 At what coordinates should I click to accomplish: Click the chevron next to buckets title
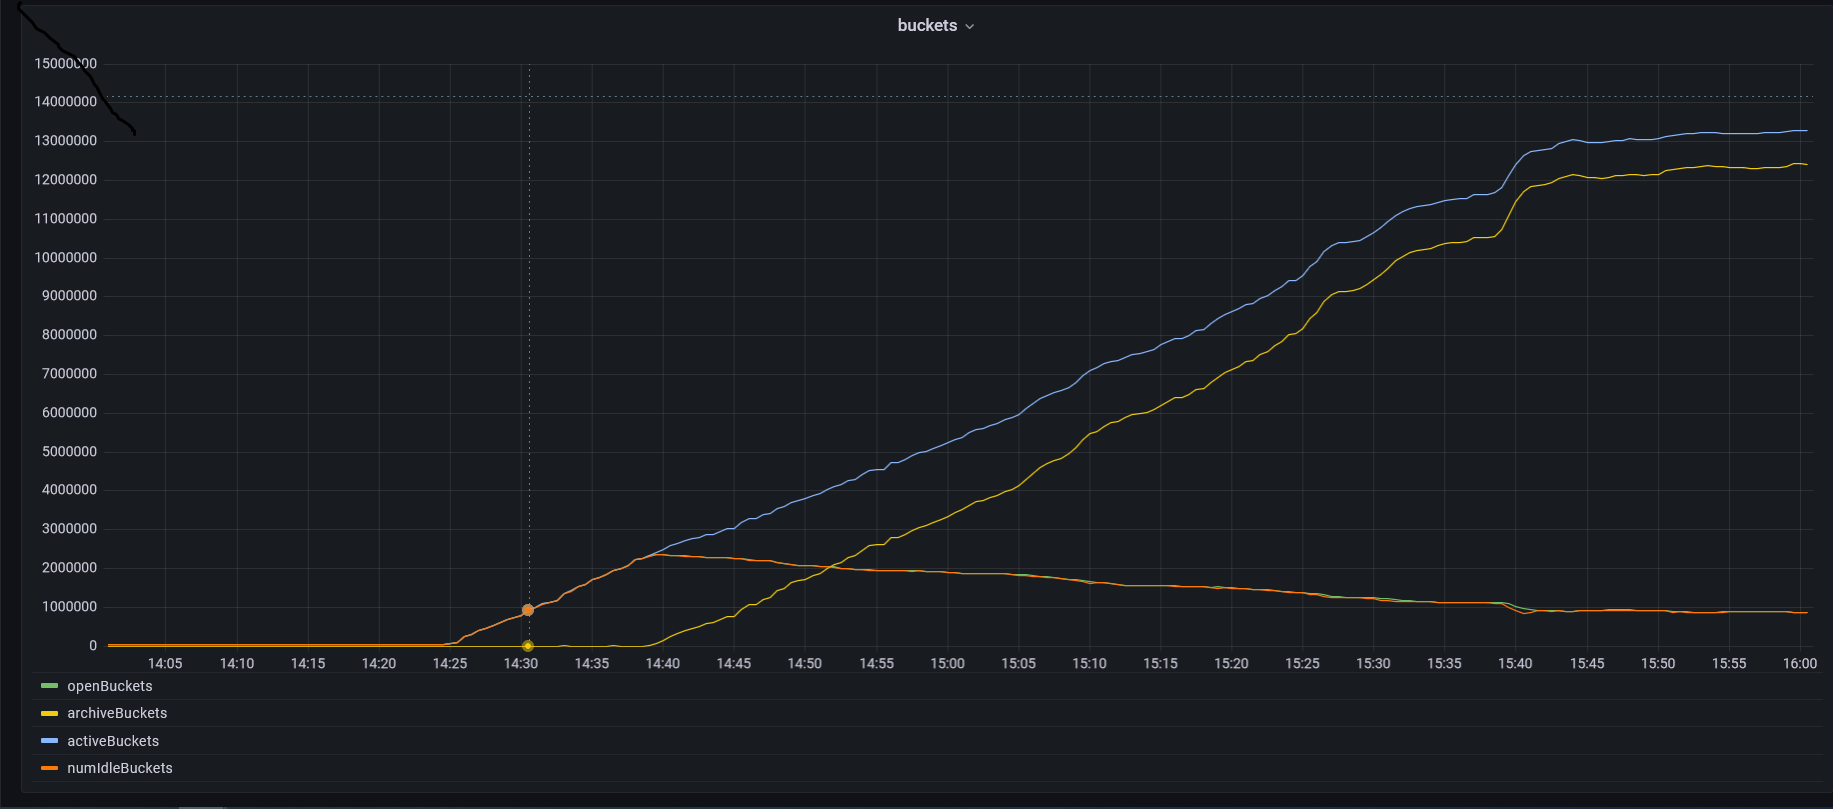969,27
